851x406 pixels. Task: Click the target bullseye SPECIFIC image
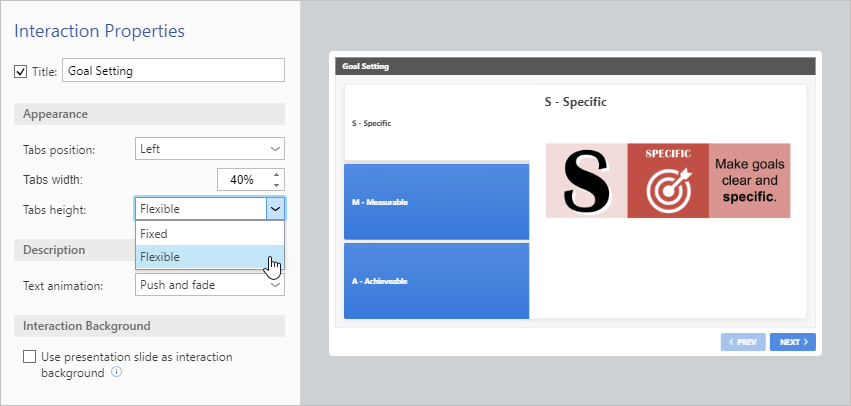click(668, 180)
